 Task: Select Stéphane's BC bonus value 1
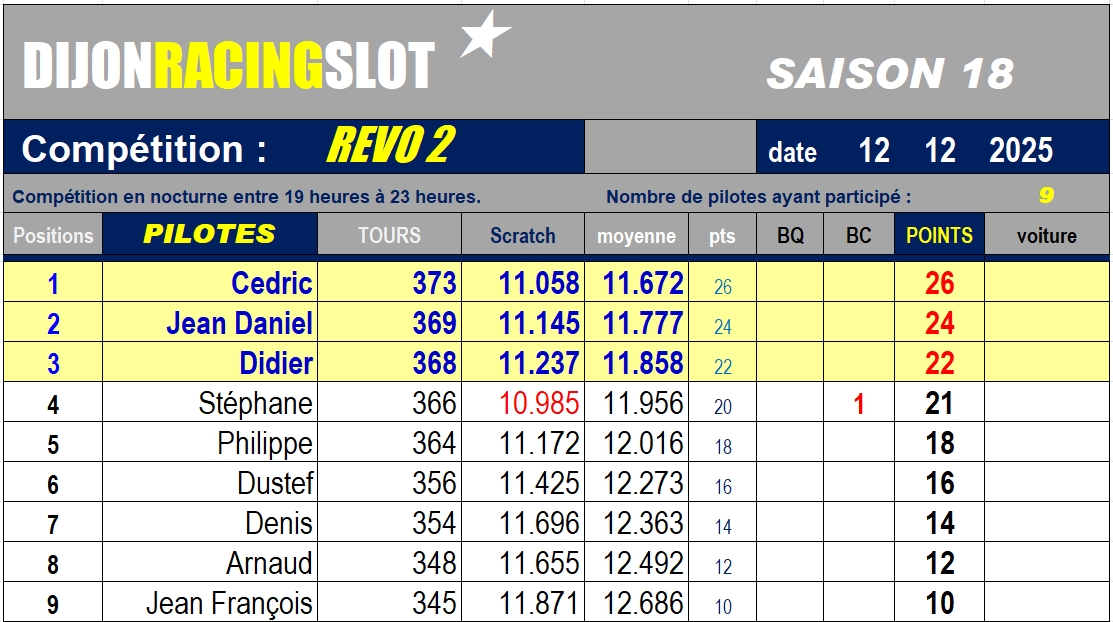(x=858, y=404)
